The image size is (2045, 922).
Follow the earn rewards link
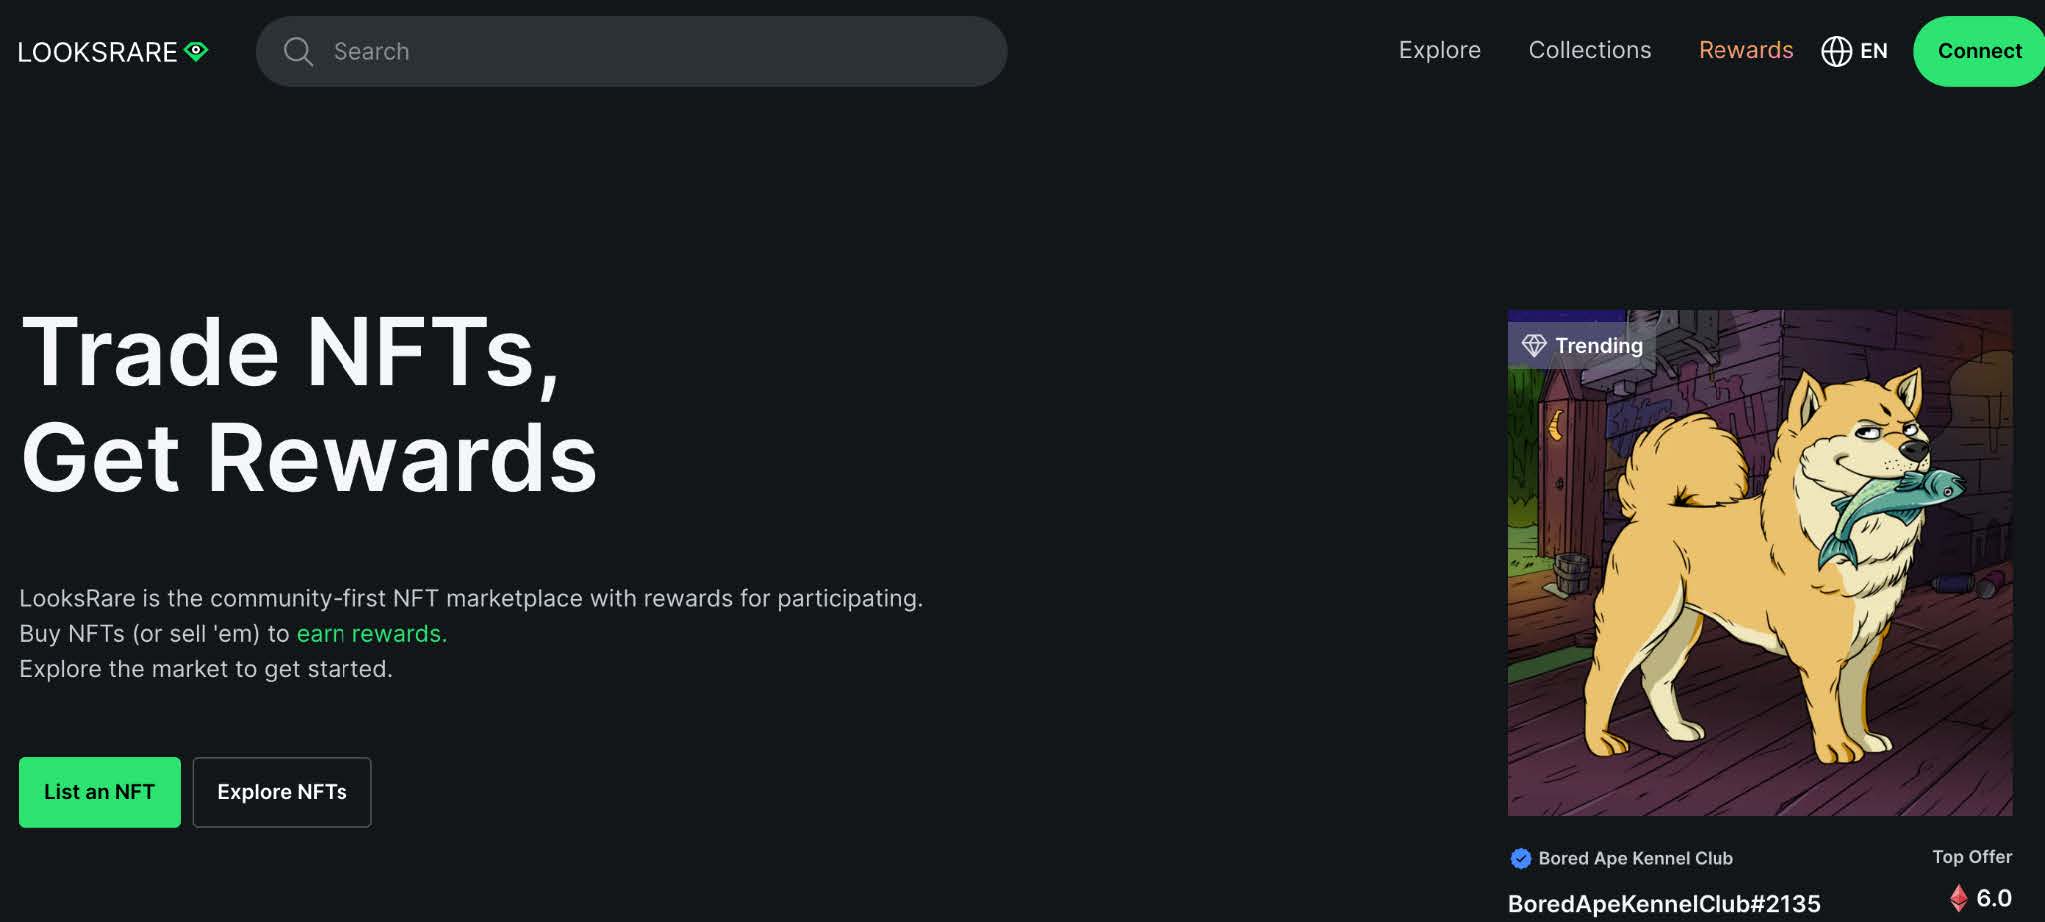click(371, 634)
